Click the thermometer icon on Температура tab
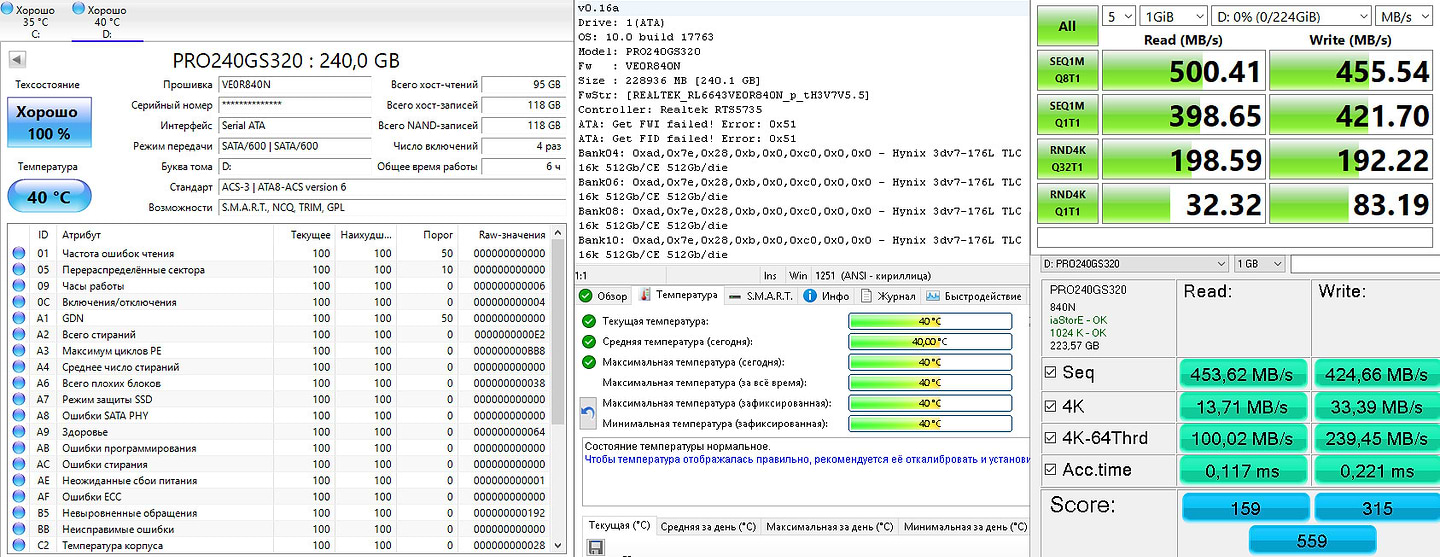Screen dimensions: 1440x557 pos(646,296)
